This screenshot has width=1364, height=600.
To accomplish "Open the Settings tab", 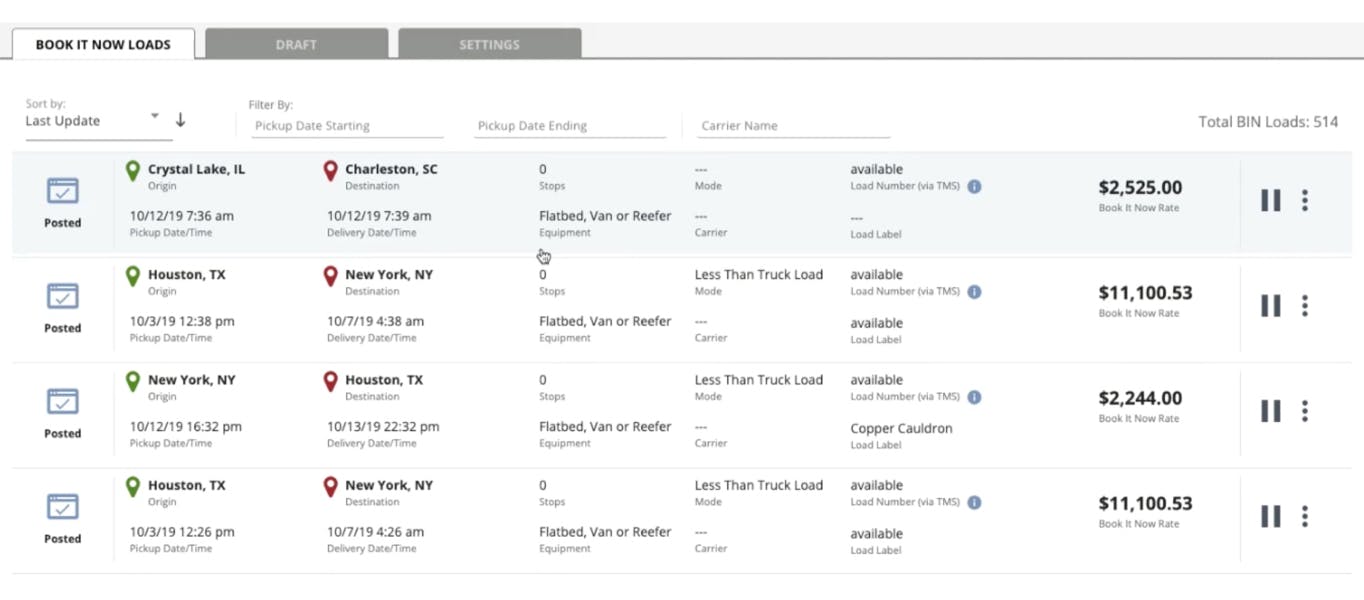I will pos(489,44).
